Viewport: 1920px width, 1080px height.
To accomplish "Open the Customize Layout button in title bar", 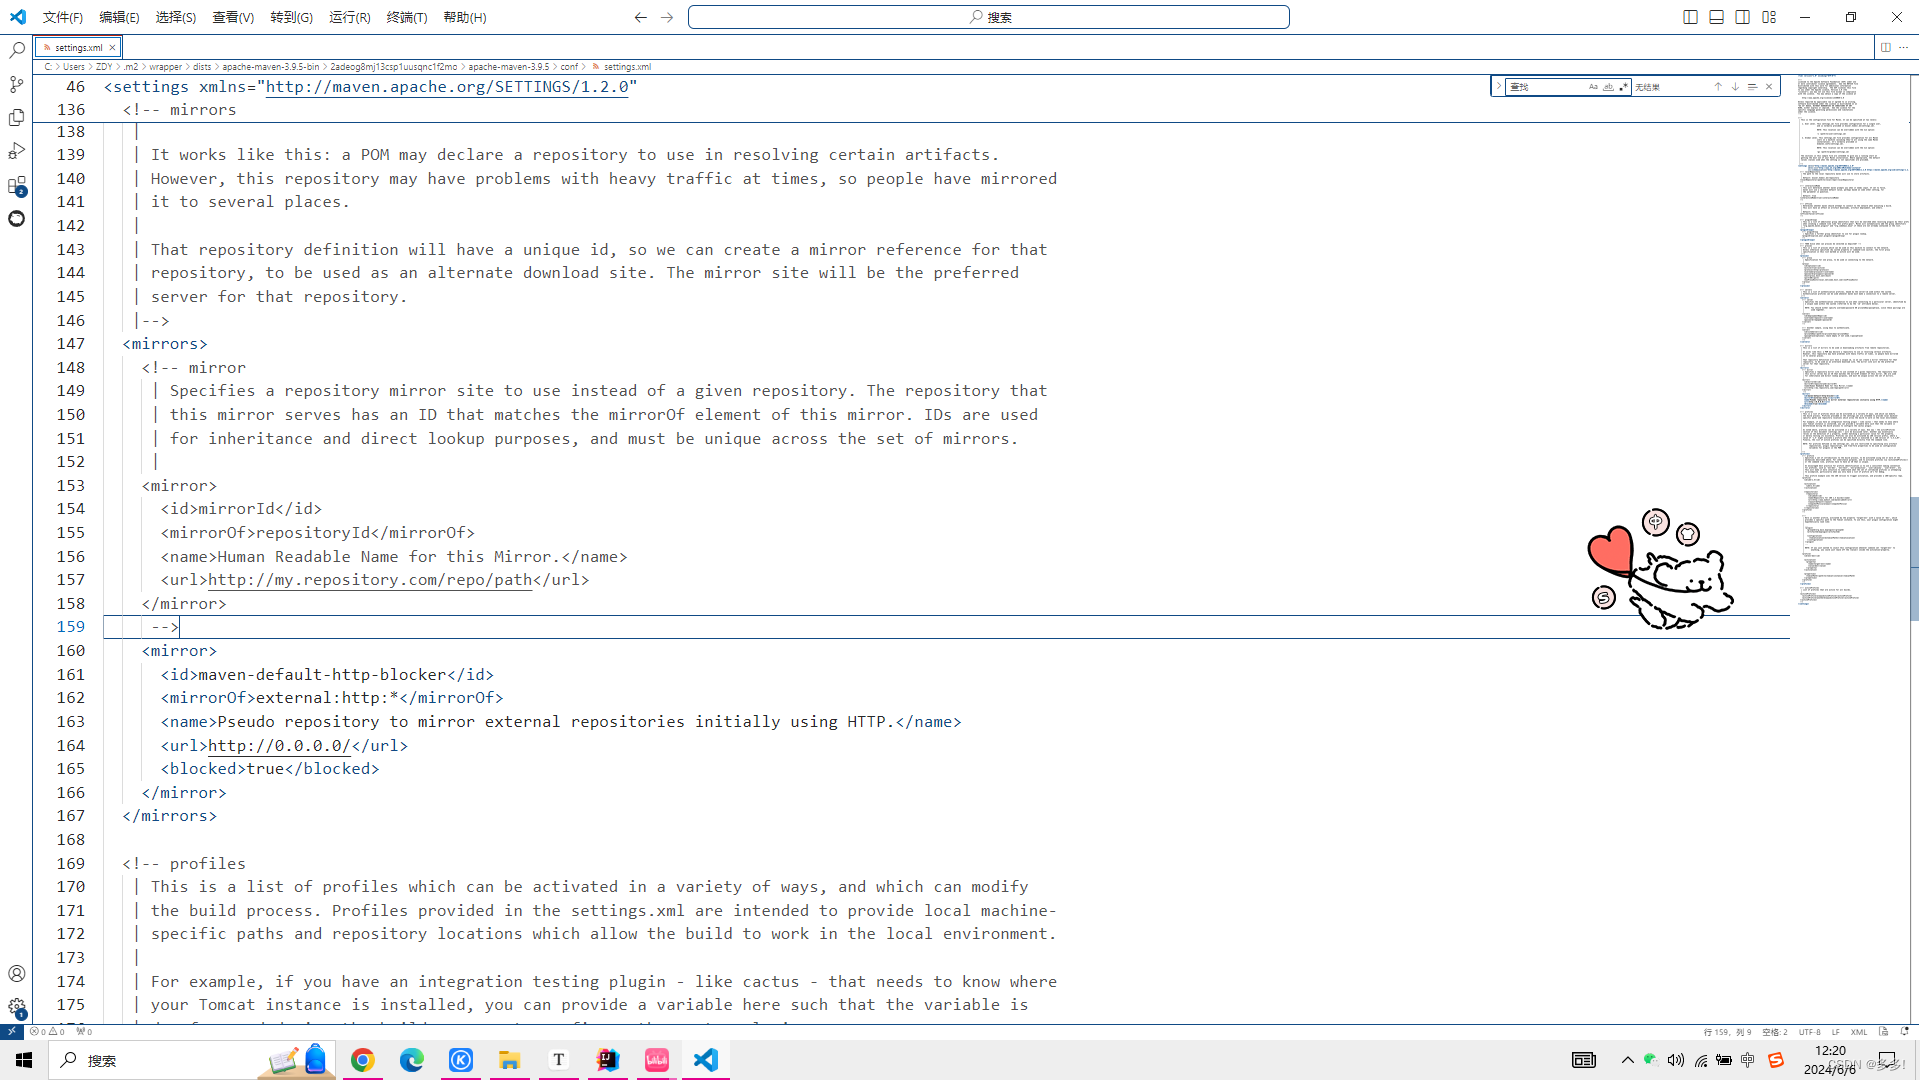I will click(x=1769, y=17).
